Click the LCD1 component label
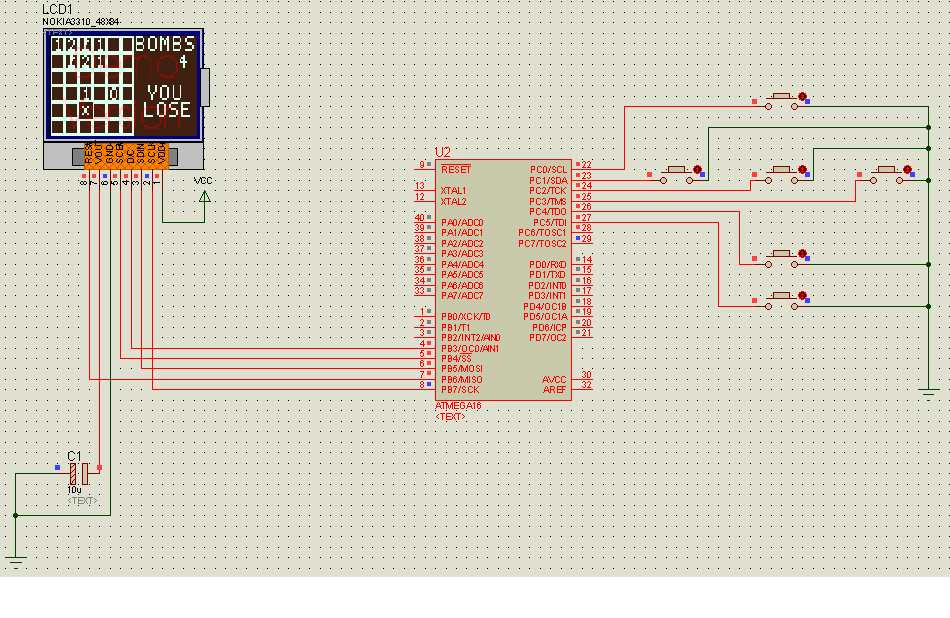Image resolution: width=950 pixels, height=618 pixels. [x=58, y=10]
